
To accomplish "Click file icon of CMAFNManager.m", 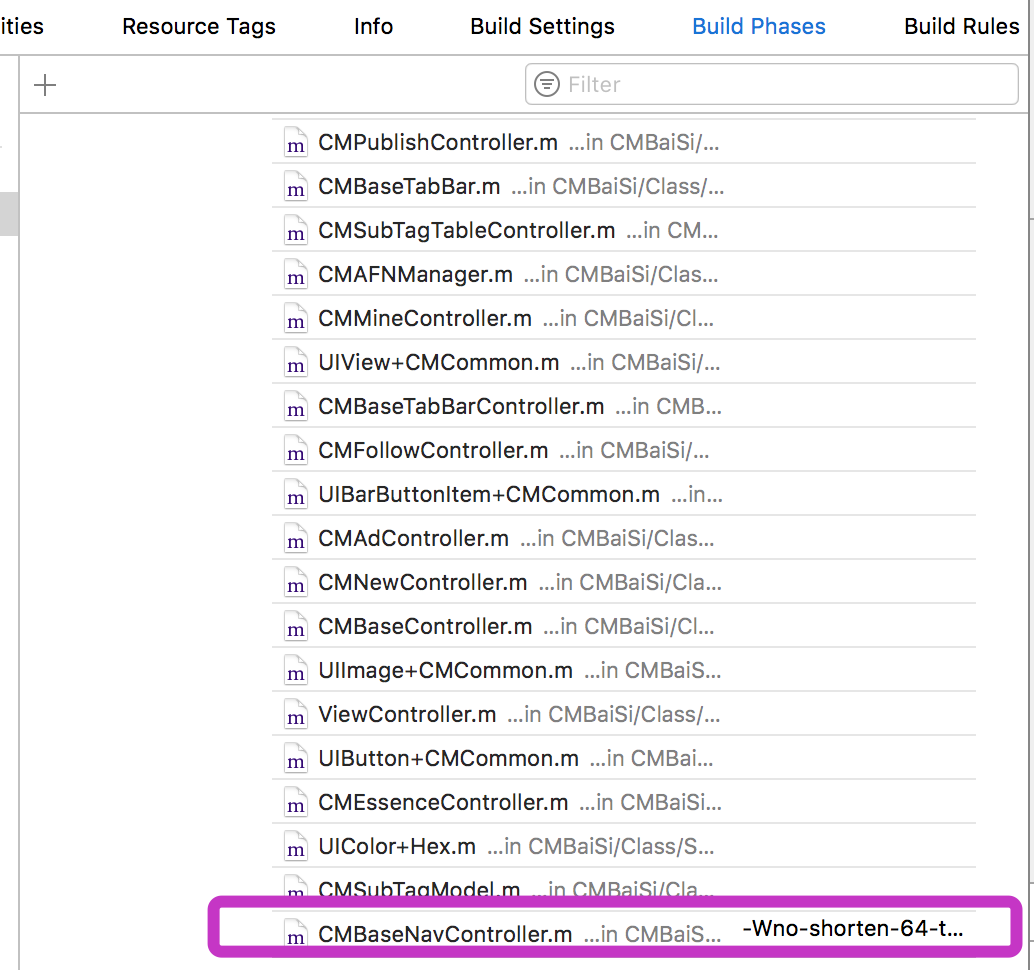I will point(295,274).
